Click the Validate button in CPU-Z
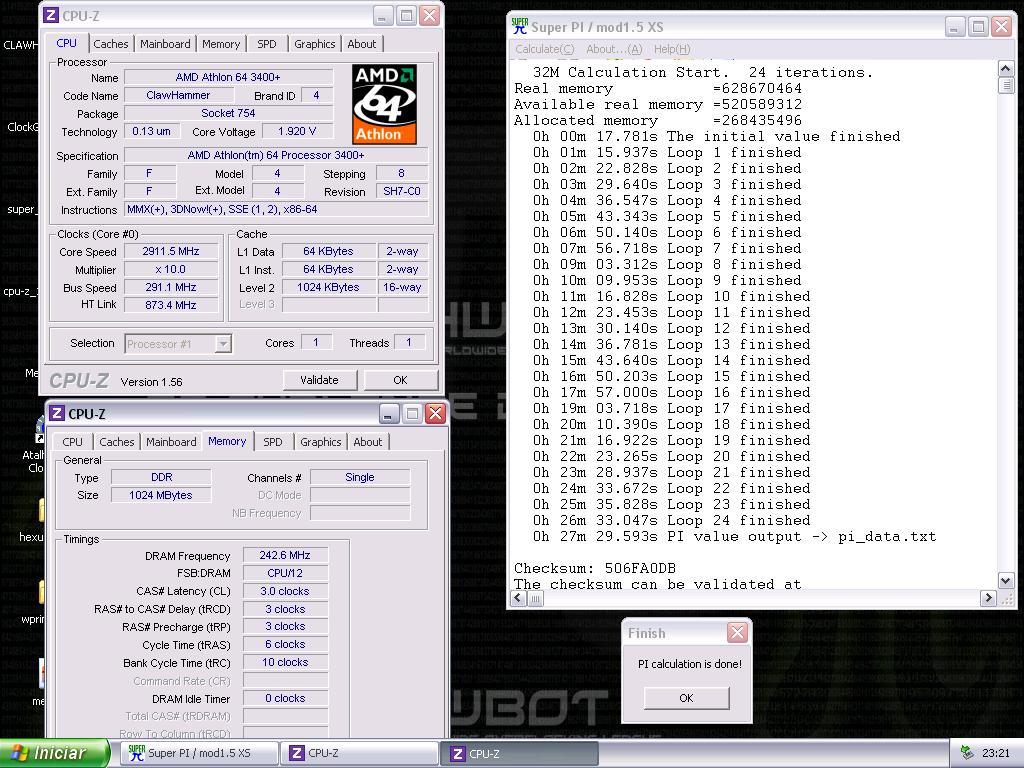The image size is (1024, 768). click(319, 380)
